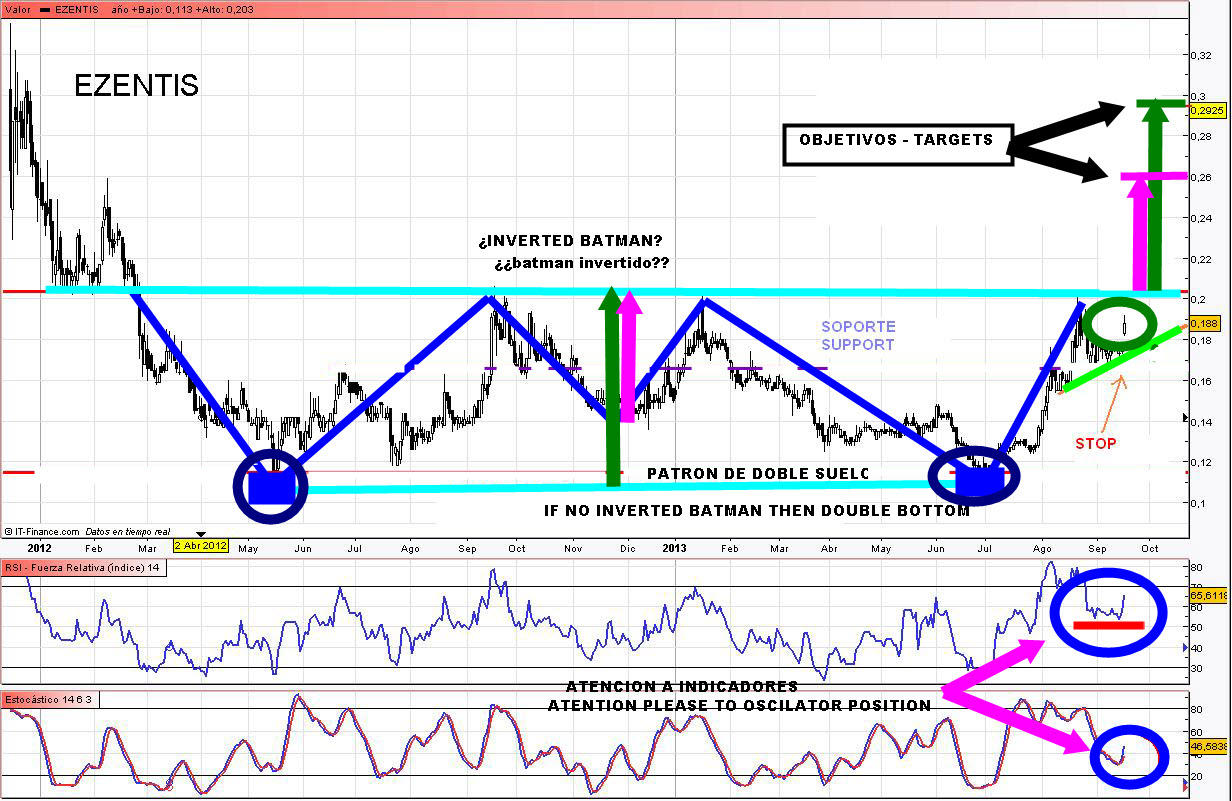Click the blue triangle on the RSI scale

tap(1186, 648)
